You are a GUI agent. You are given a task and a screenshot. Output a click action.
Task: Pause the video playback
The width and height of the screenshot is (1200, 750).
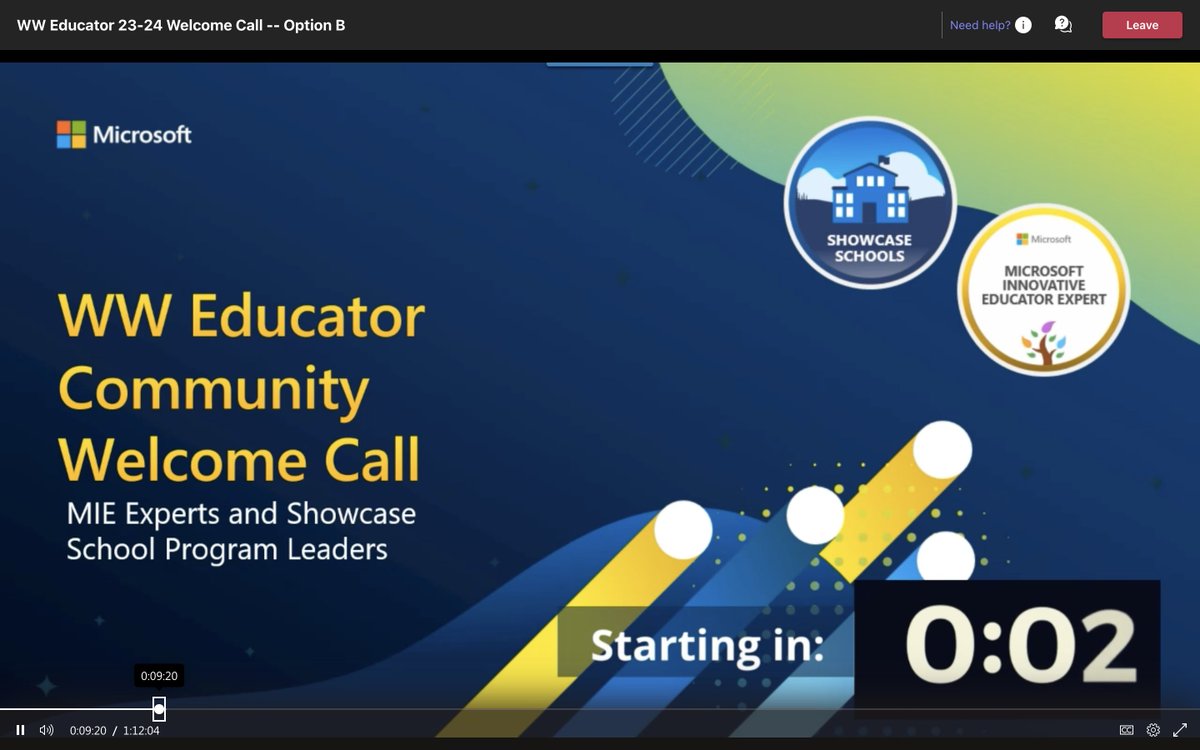(20, 730)
